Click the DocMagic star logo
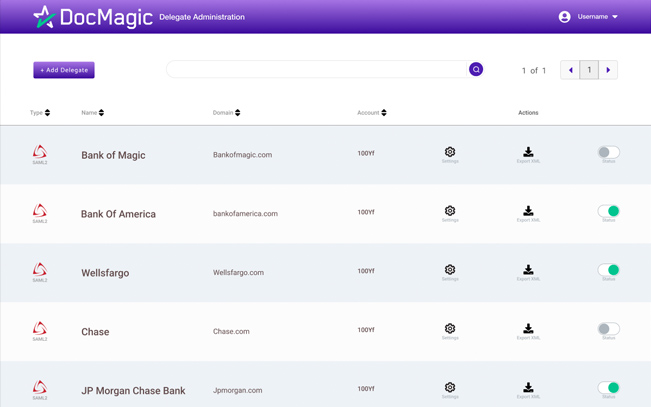 [x=44, y=17]
